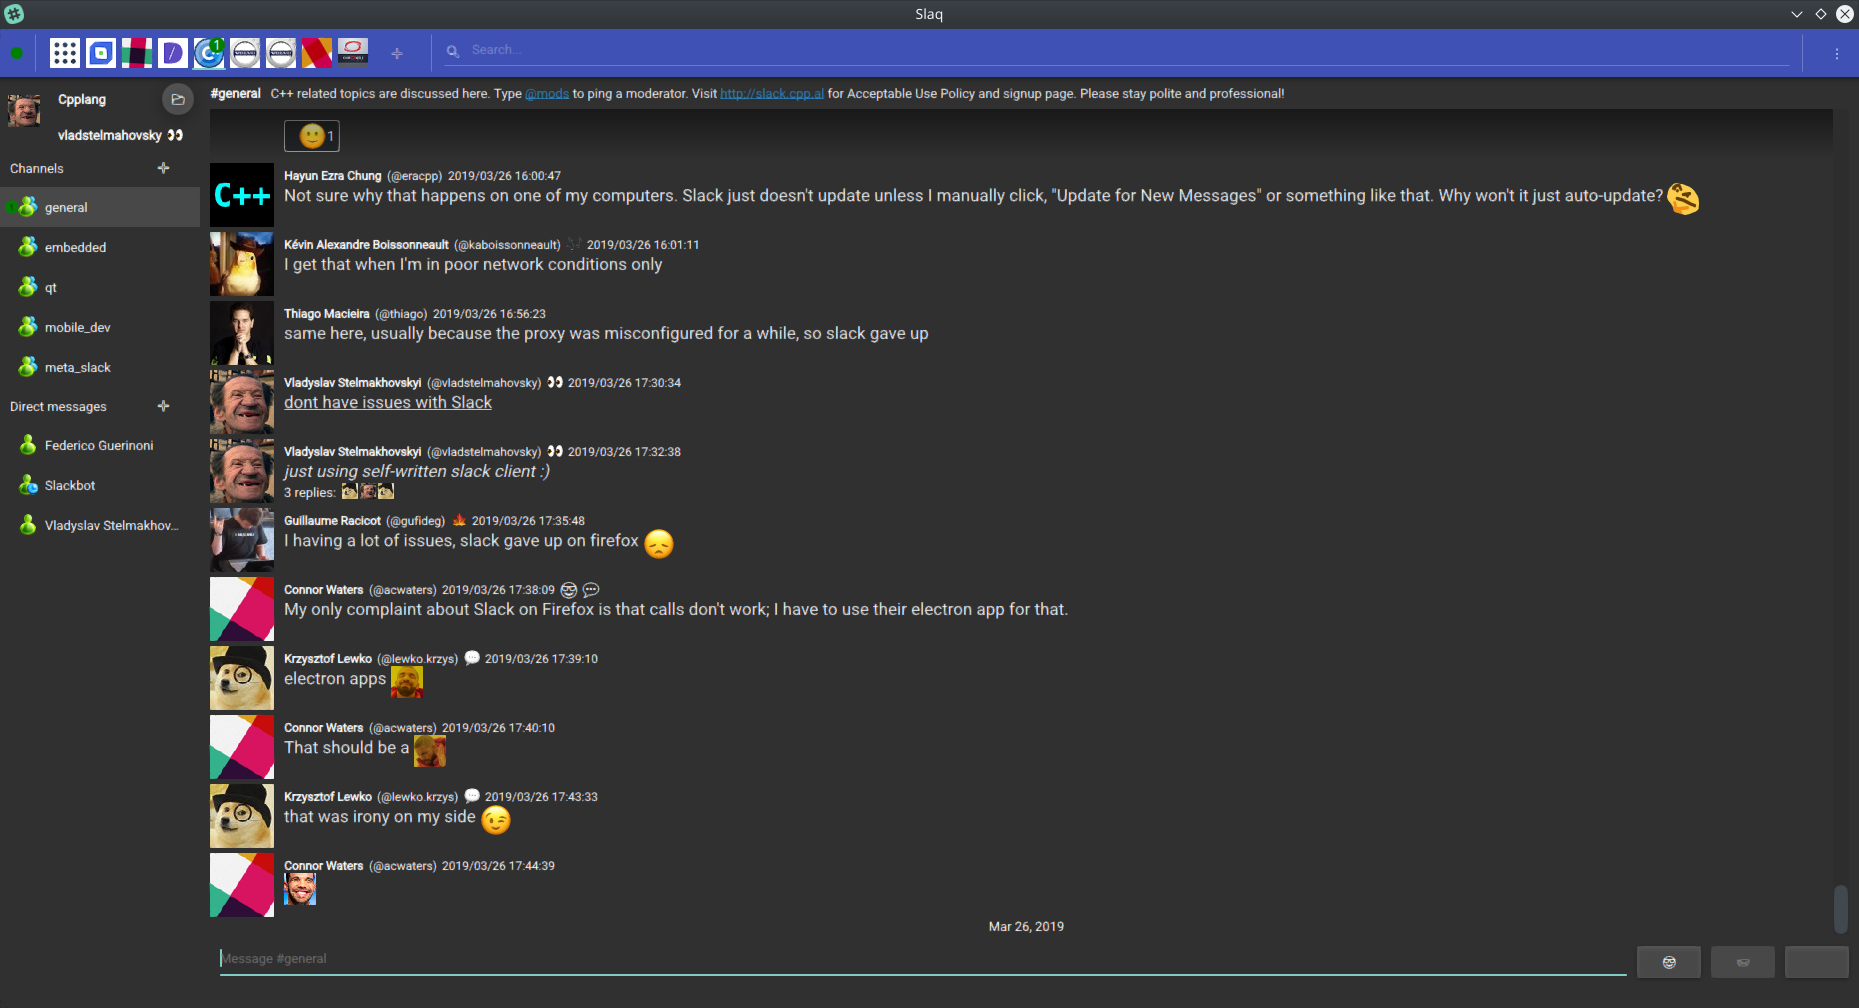1859x1008 pixels.
Task: Click the emoji after 'That should be a'
Action: point(430,751)
